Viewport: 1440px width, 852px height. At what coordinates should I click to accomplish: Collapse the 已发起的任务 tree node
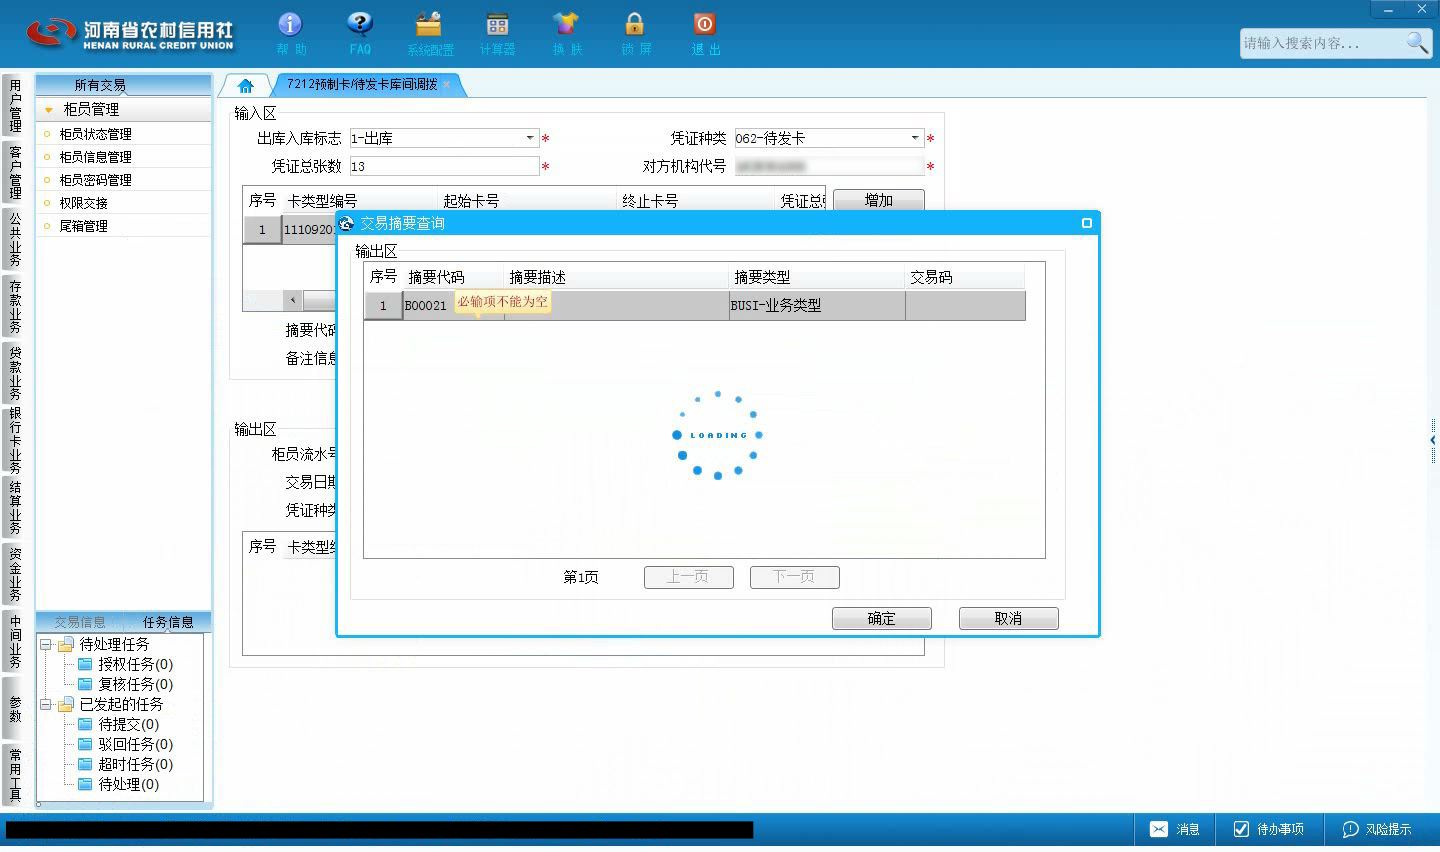click(46, 704)
